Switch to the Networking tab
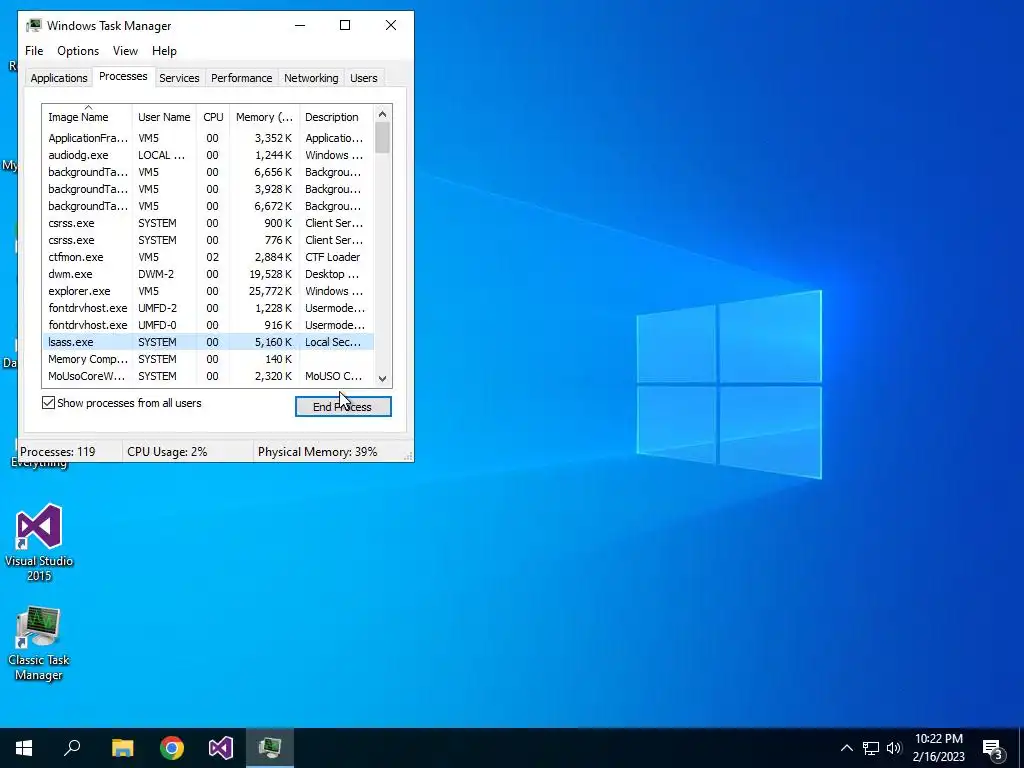 311,78
